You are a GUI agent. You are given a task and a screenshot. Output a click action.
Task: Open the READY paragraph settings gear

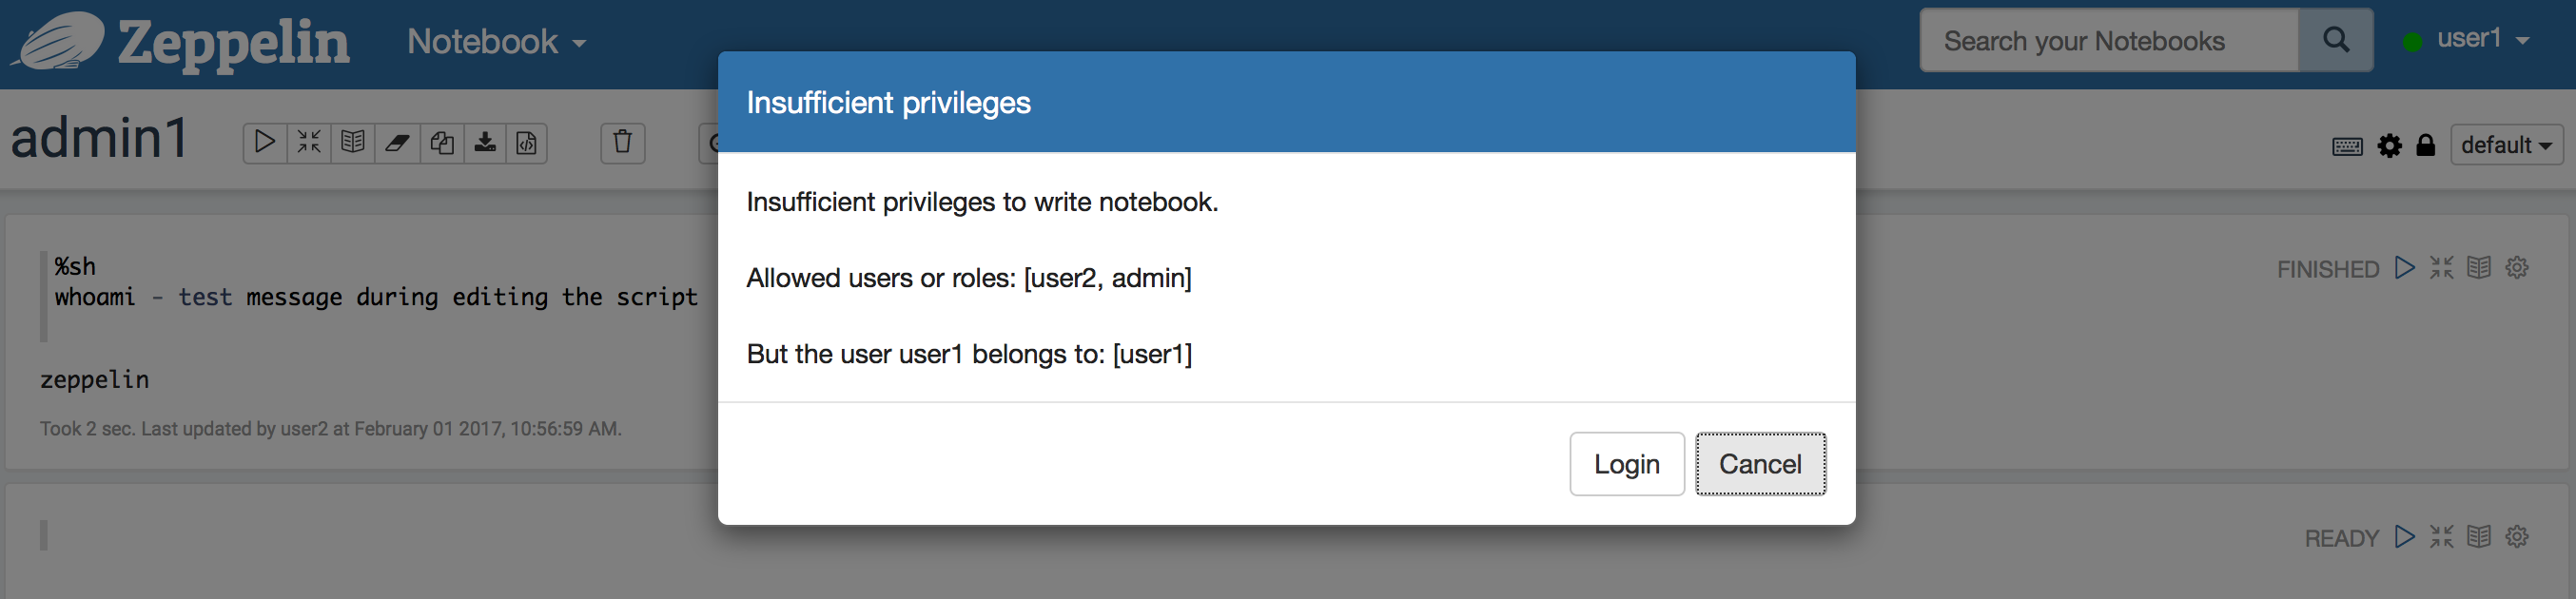(2517, 537)
